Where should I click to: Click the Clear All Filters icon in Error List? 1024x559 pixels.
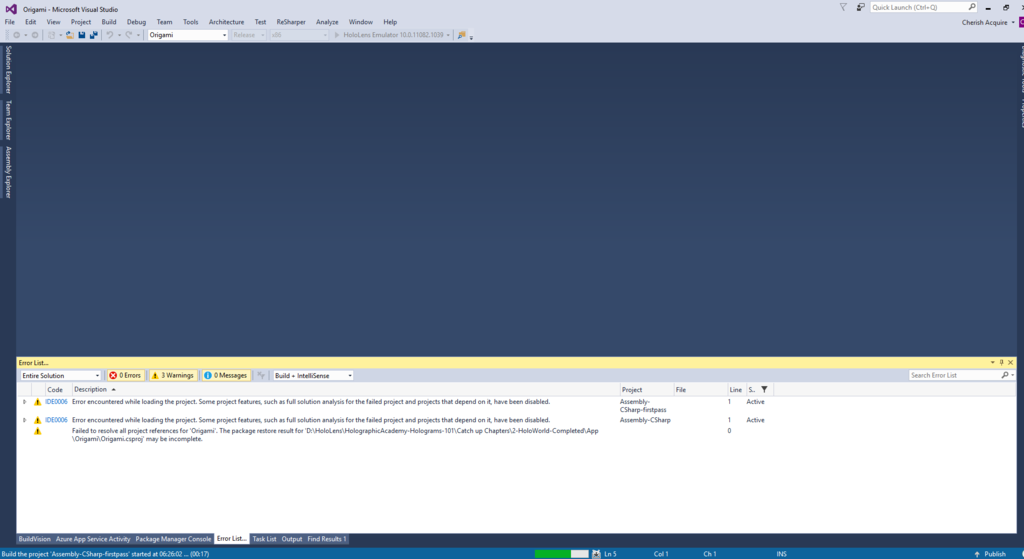261,375
